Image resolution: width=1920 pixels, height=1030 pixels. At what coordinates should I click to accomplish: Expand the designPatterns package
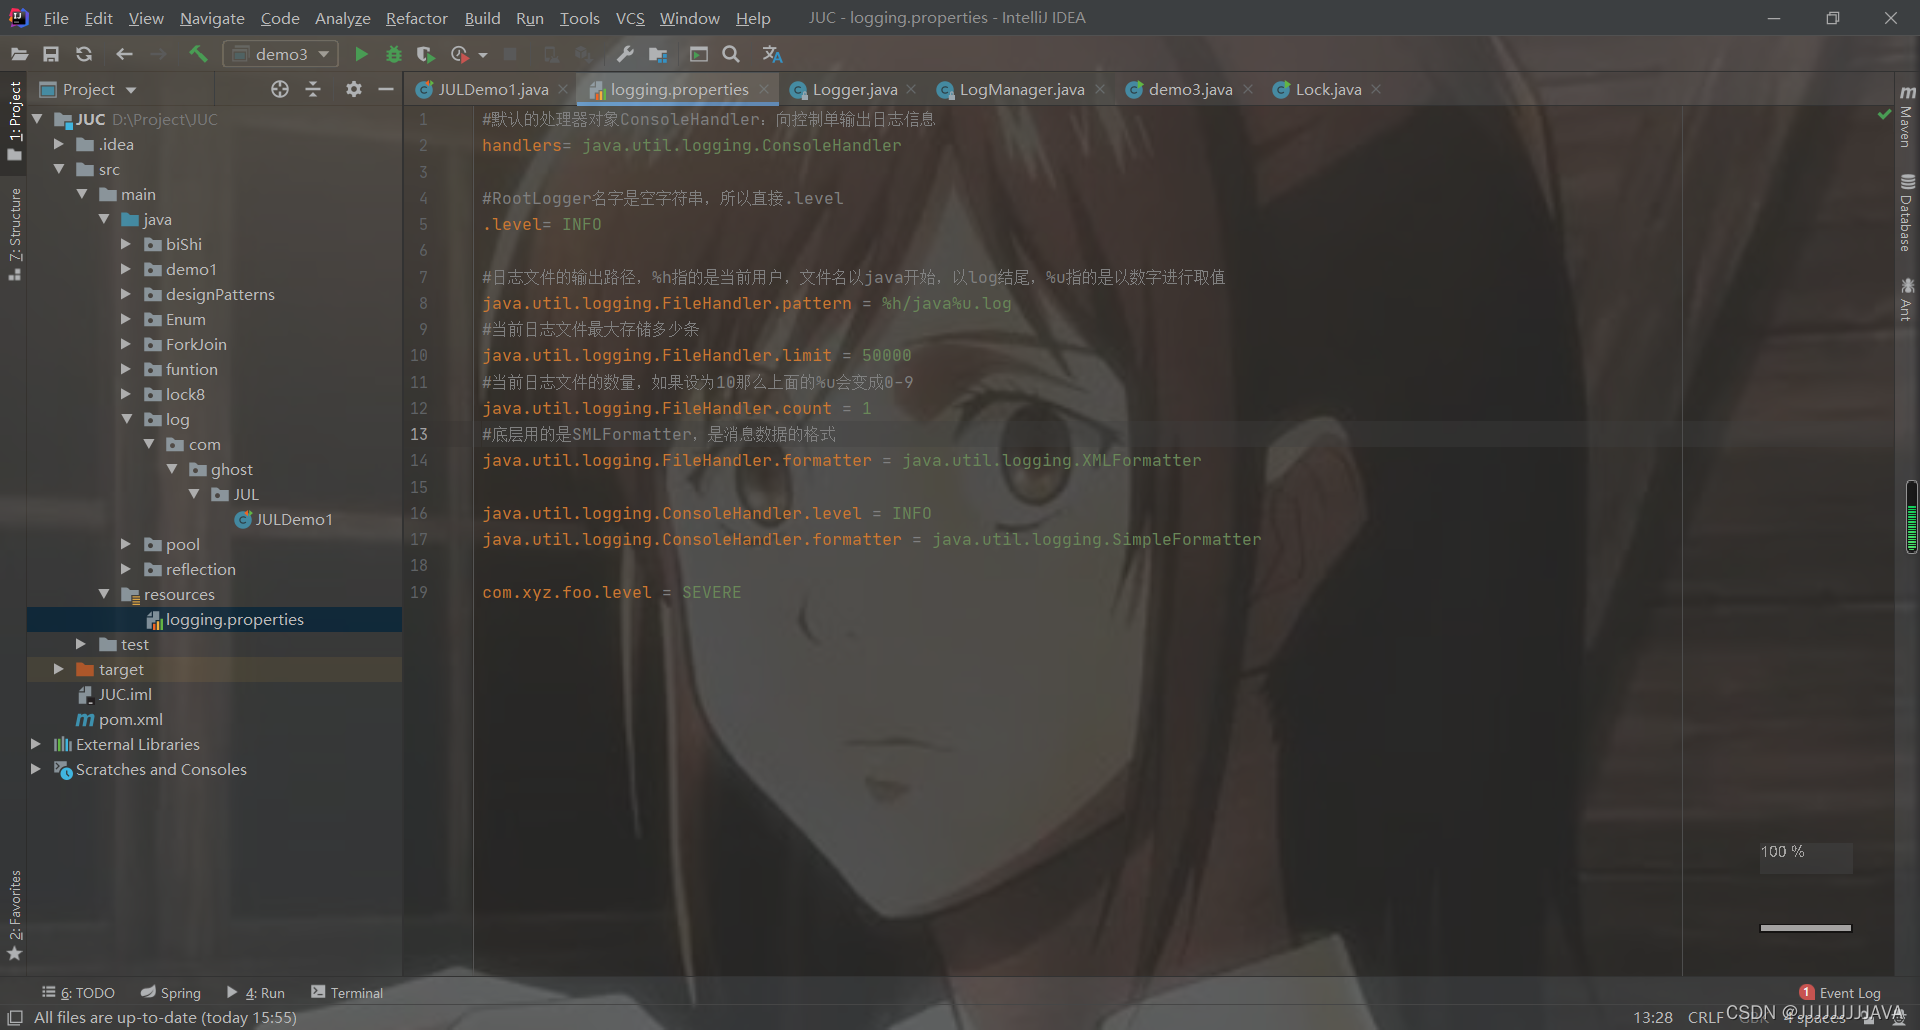(126, 294)
